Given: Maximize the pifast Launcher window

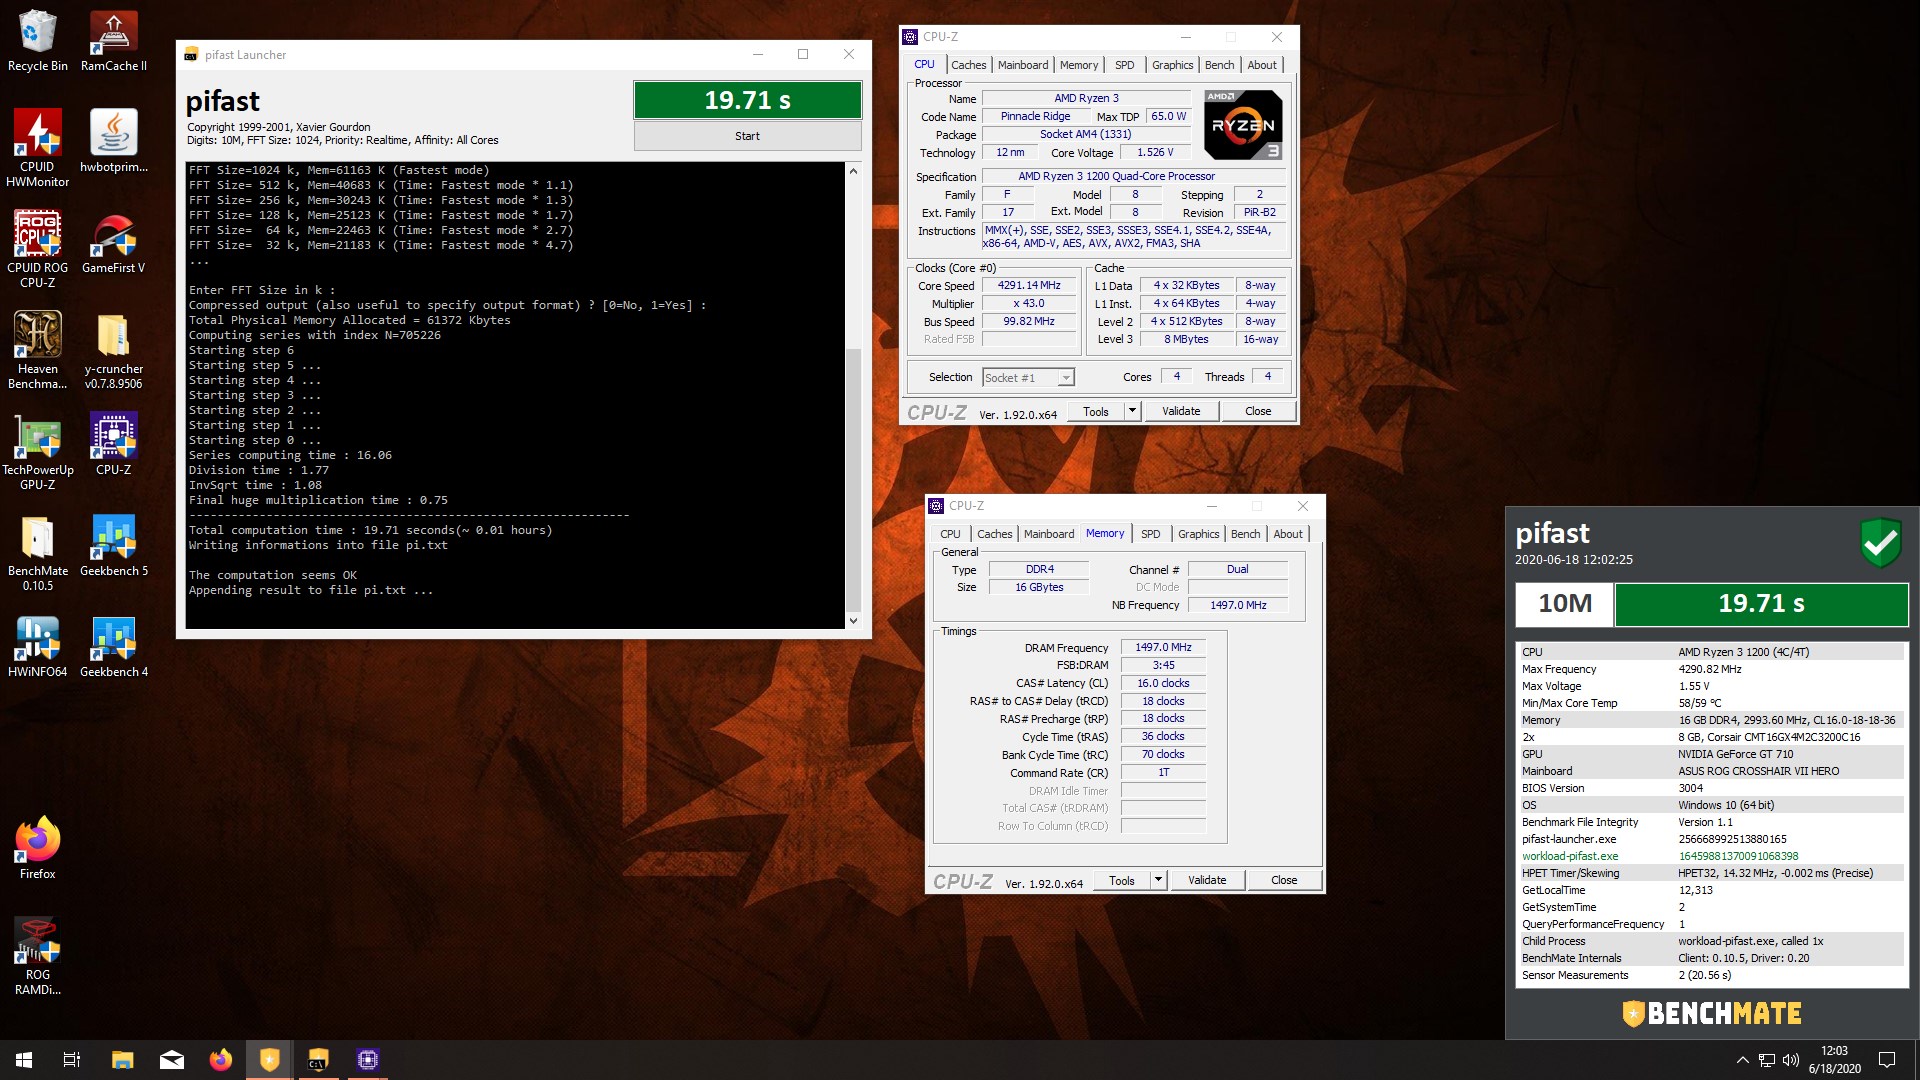Looking at the screenshot, I should [x=802, y=54].
